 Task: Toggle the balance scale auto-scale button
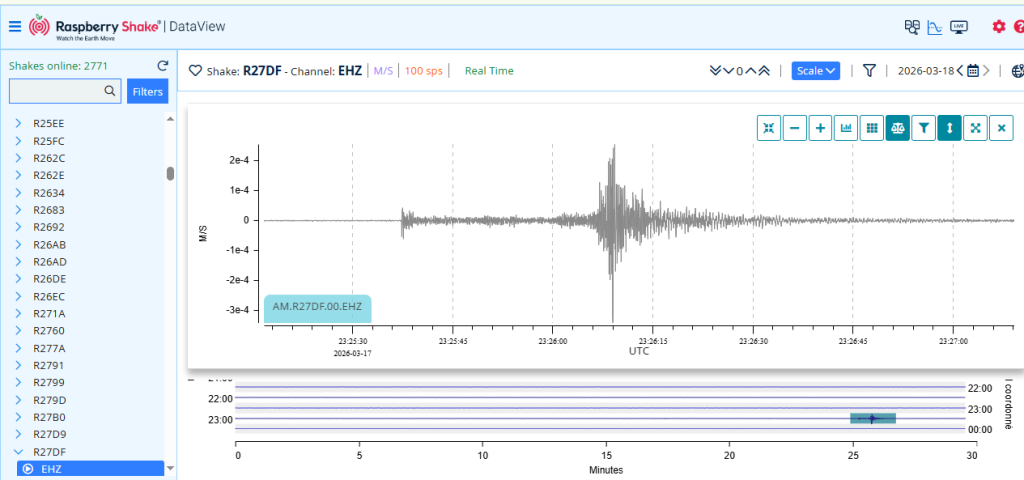pyautogui.click(x=897, y=128)
